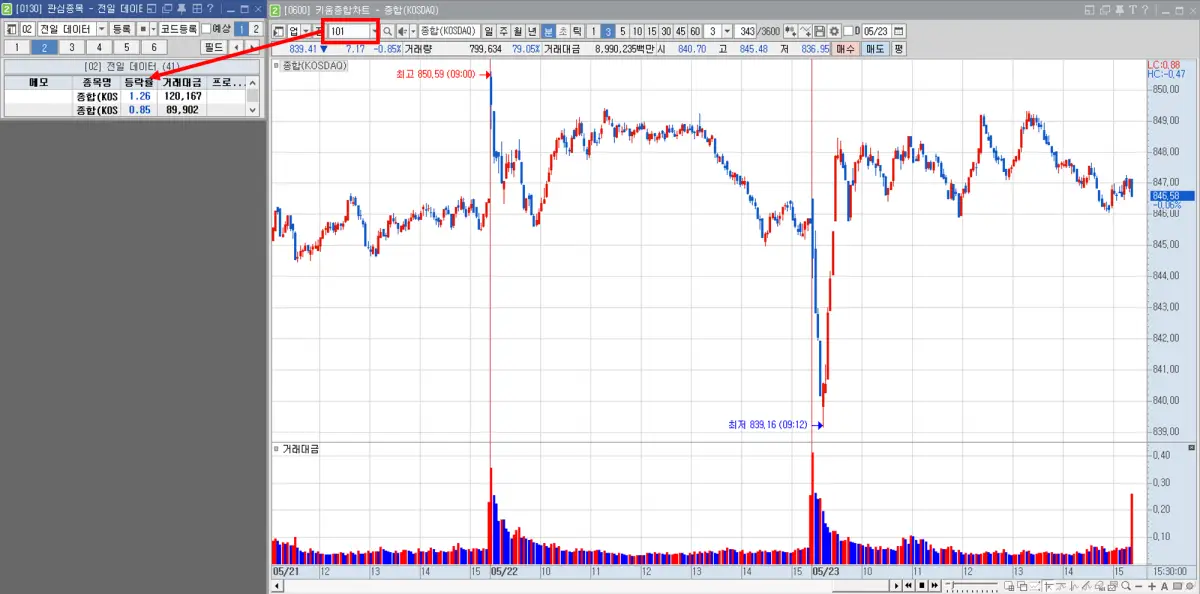Image resolution: width=1200 pixels, height=594 pixels.
Task: Click the zoom magnifier icon in bottom toolbar
Action: pos(1125,586)
